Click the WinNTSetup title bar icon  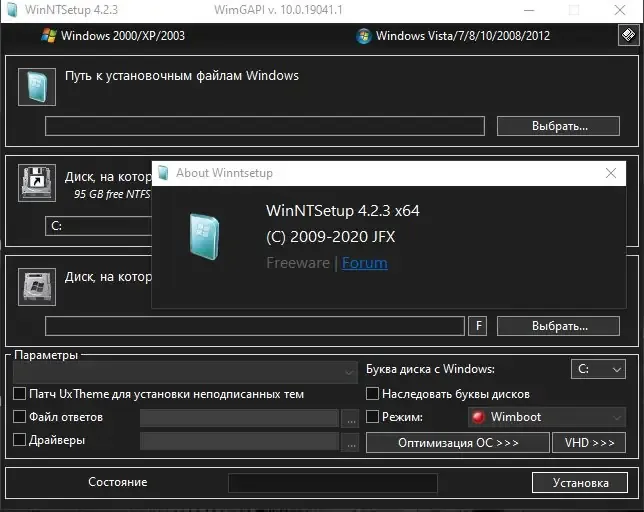coord(12,10)
